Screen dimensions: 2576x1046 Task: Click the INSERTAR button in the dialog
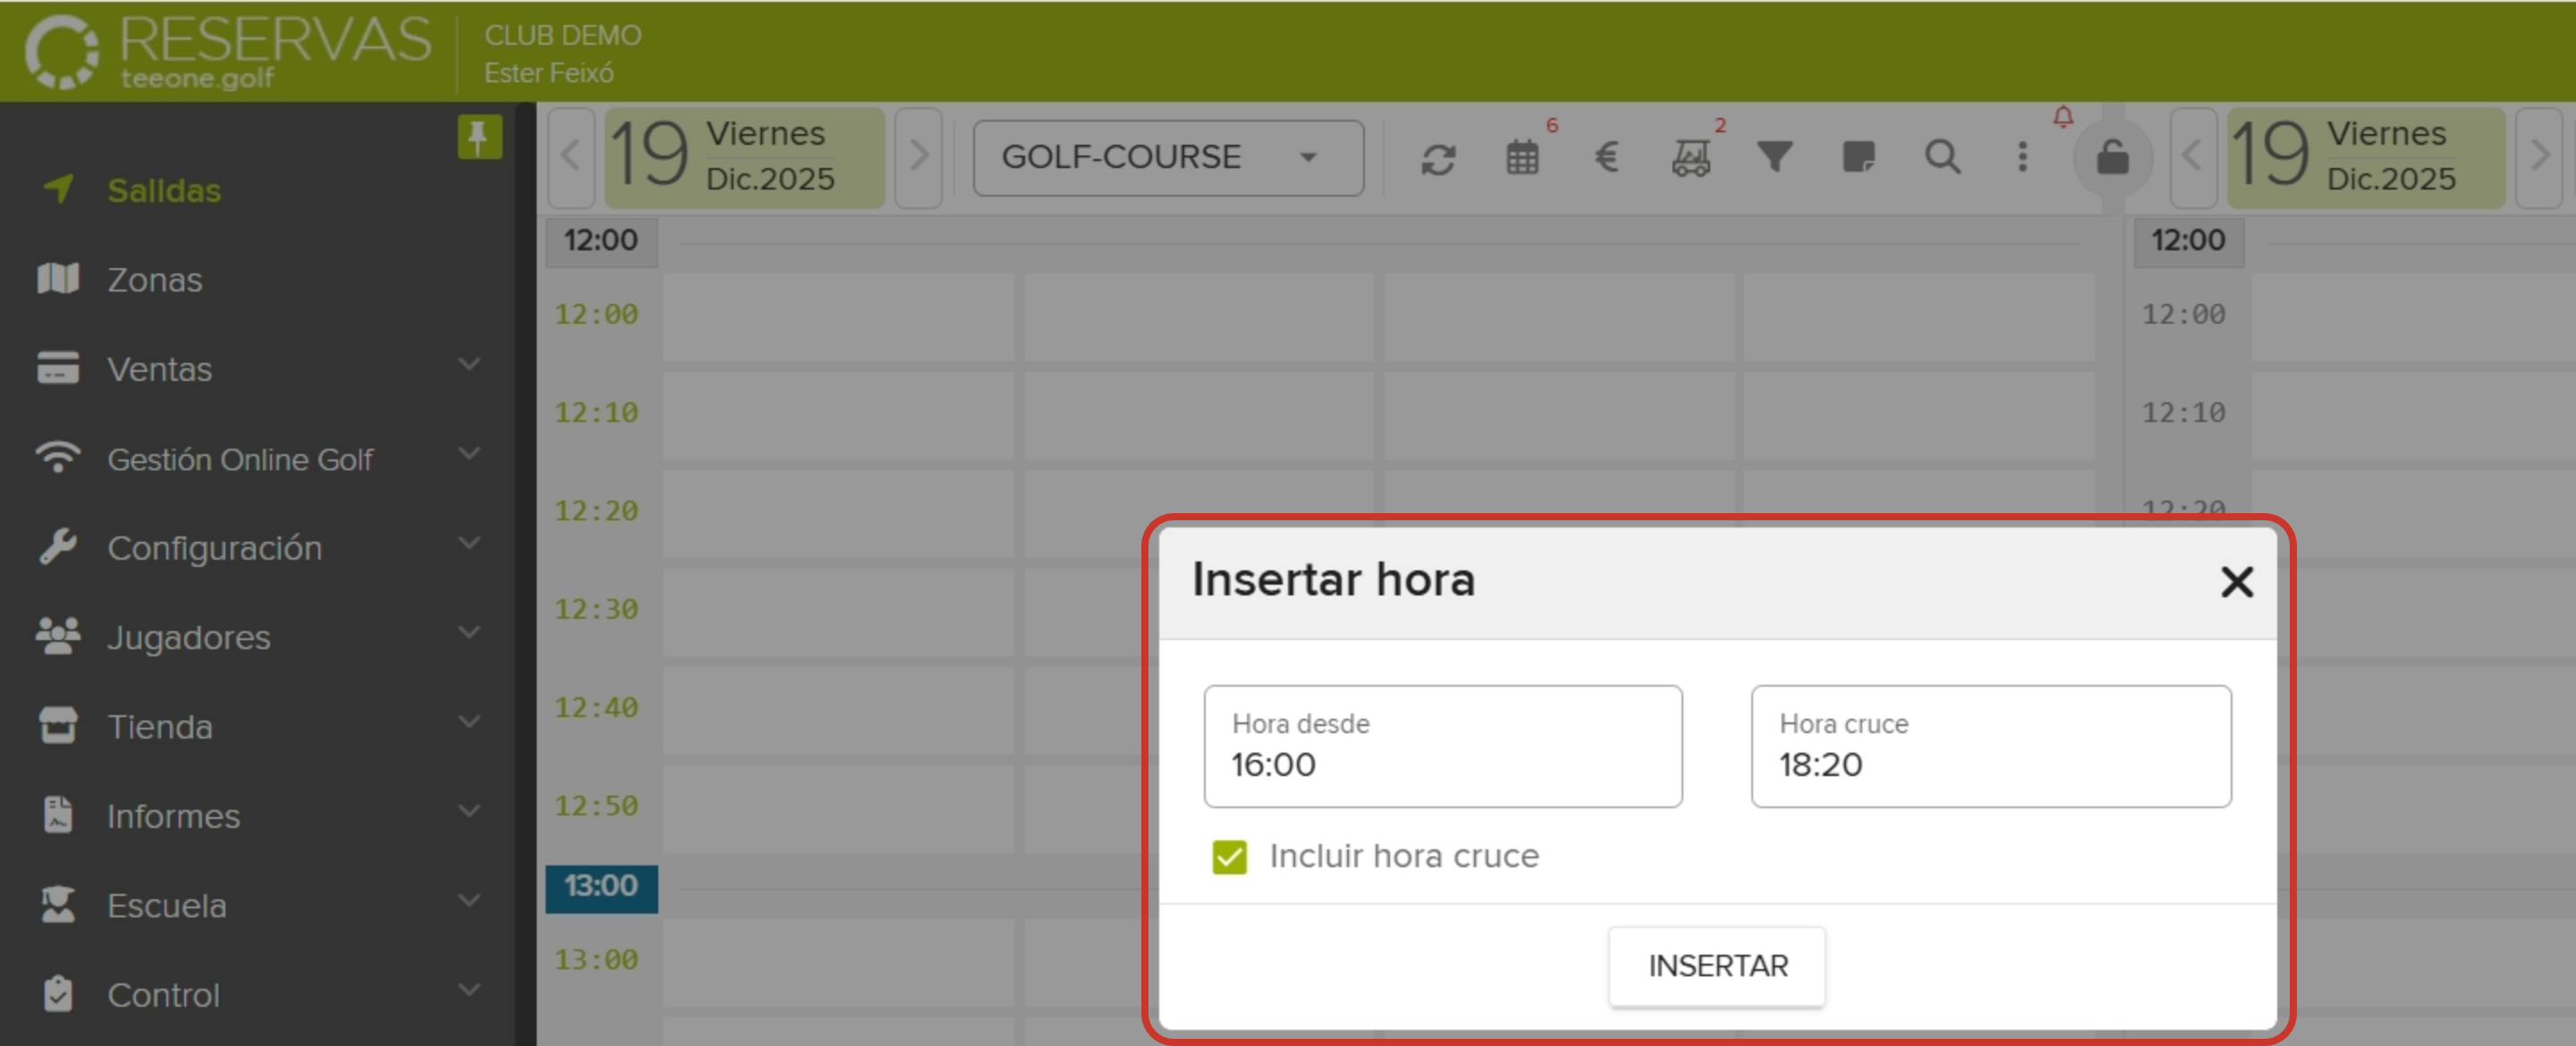(x=1716, y=965)
